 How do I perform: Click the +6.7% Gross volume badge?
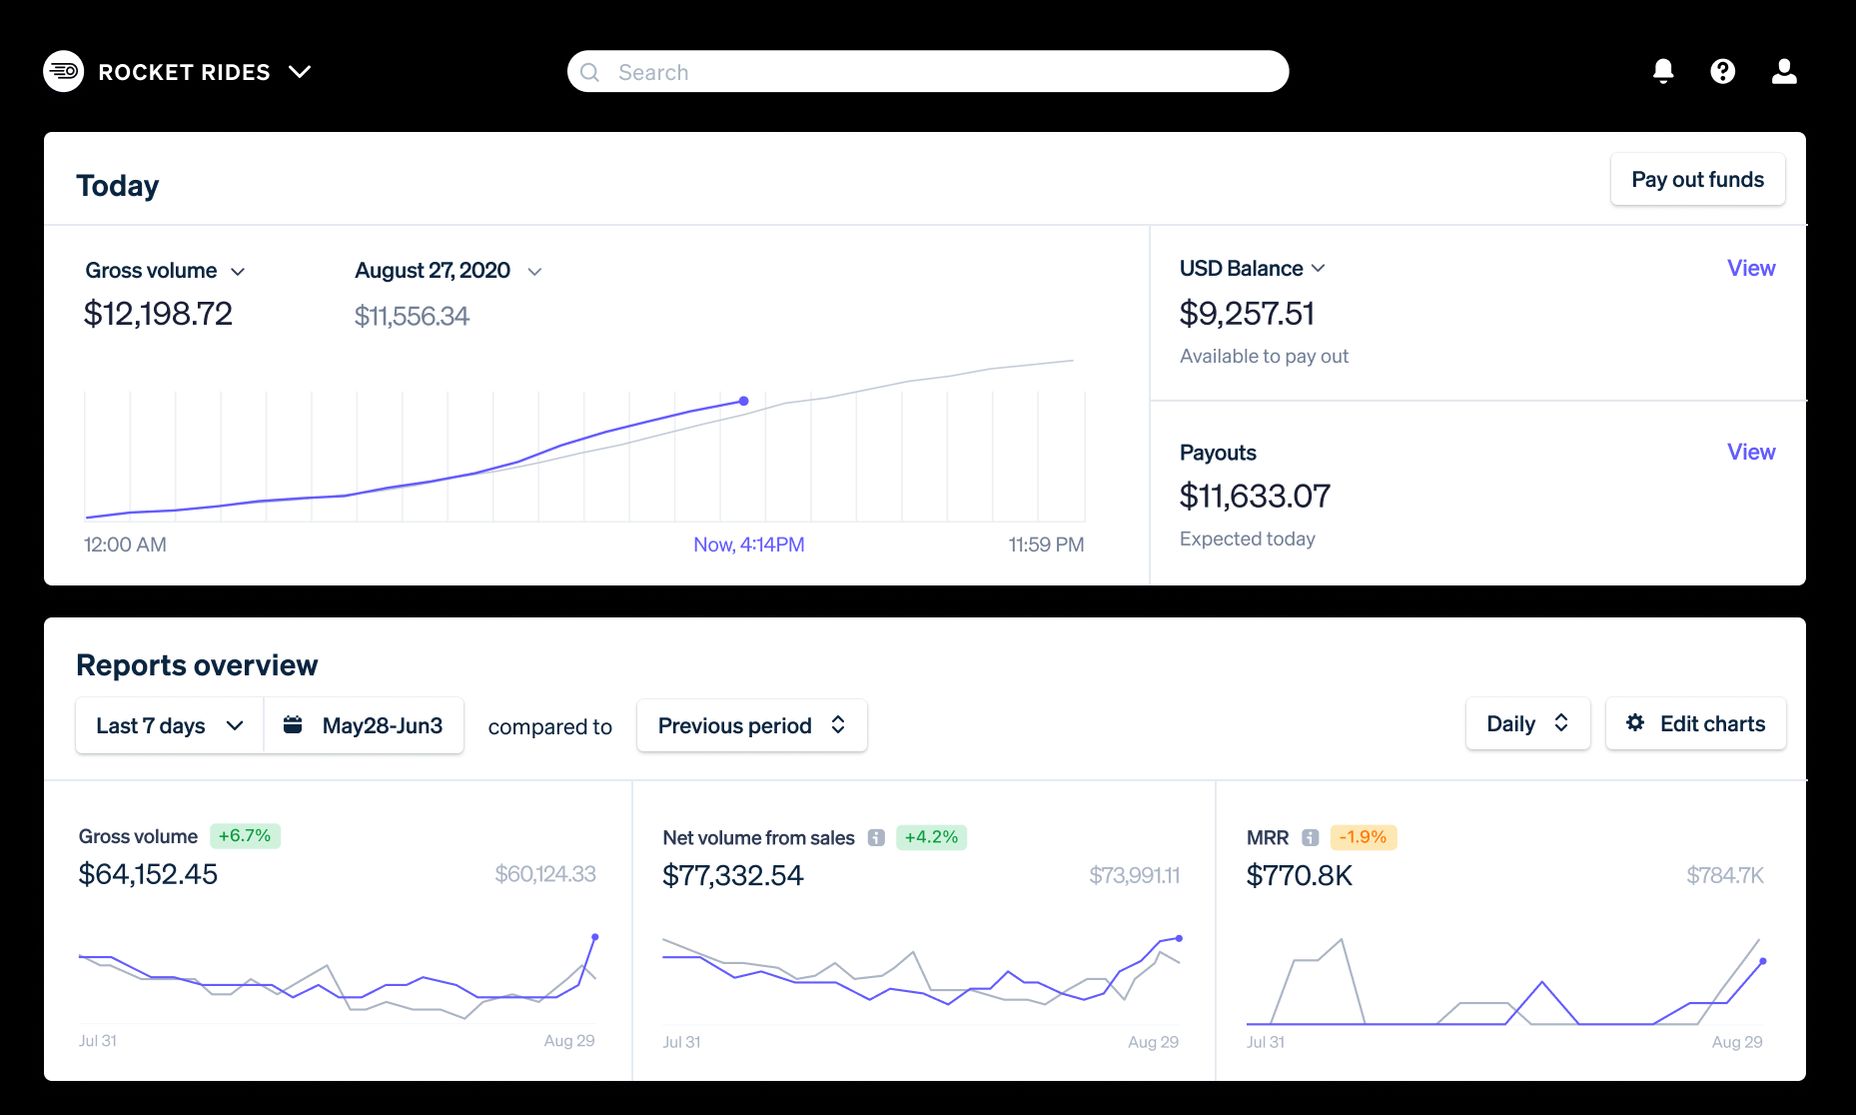pyautogui.click(x=245, y=835)
